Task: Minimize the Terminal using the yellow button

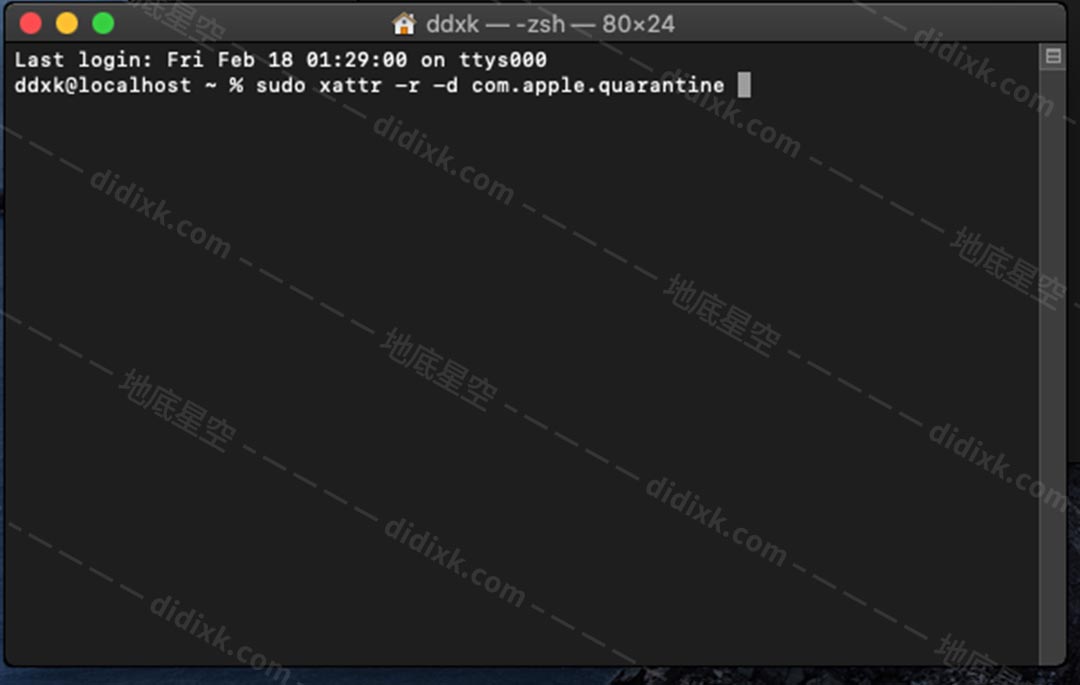Action: (67, 23)
